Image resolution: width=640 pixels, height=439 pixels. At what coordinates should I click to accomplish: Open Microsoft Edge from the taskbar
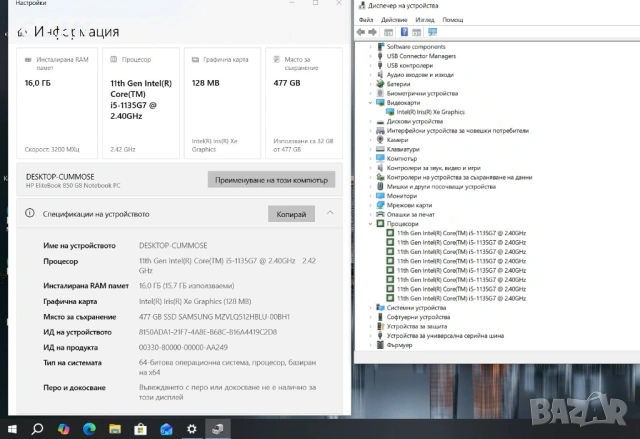[89, 429]
